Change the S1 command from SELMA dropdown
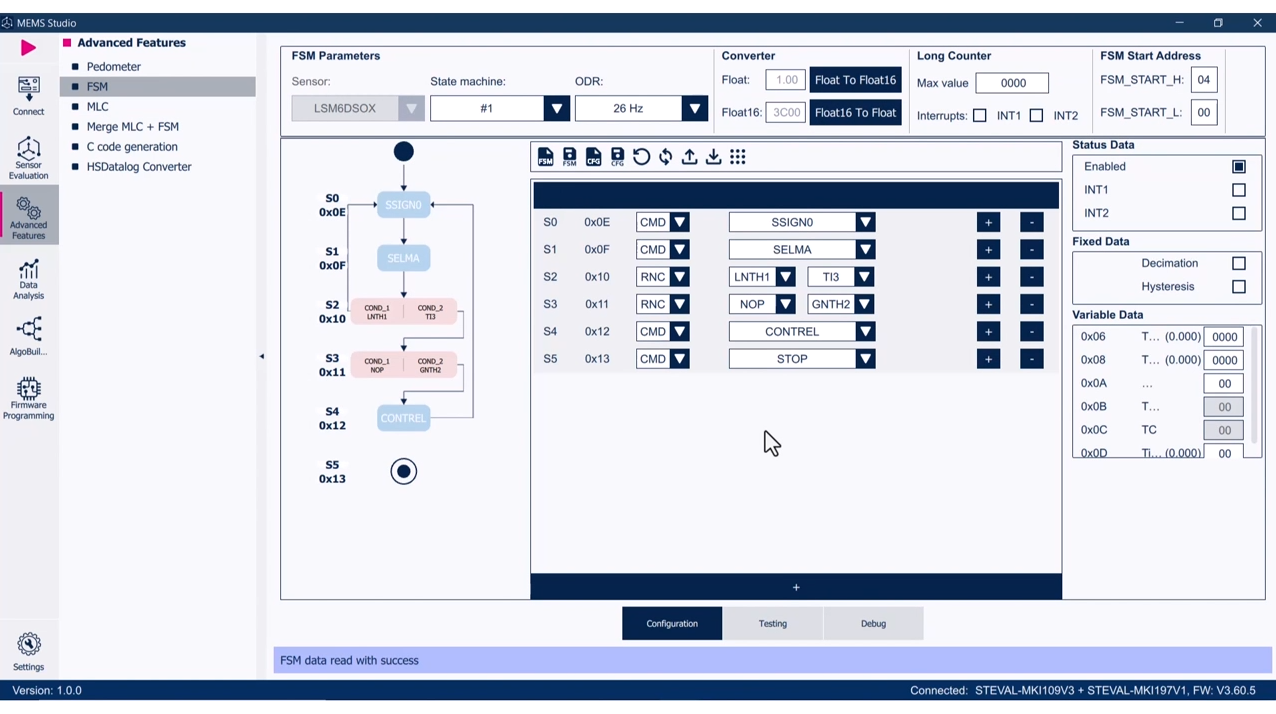 click(x=864, y=249)
